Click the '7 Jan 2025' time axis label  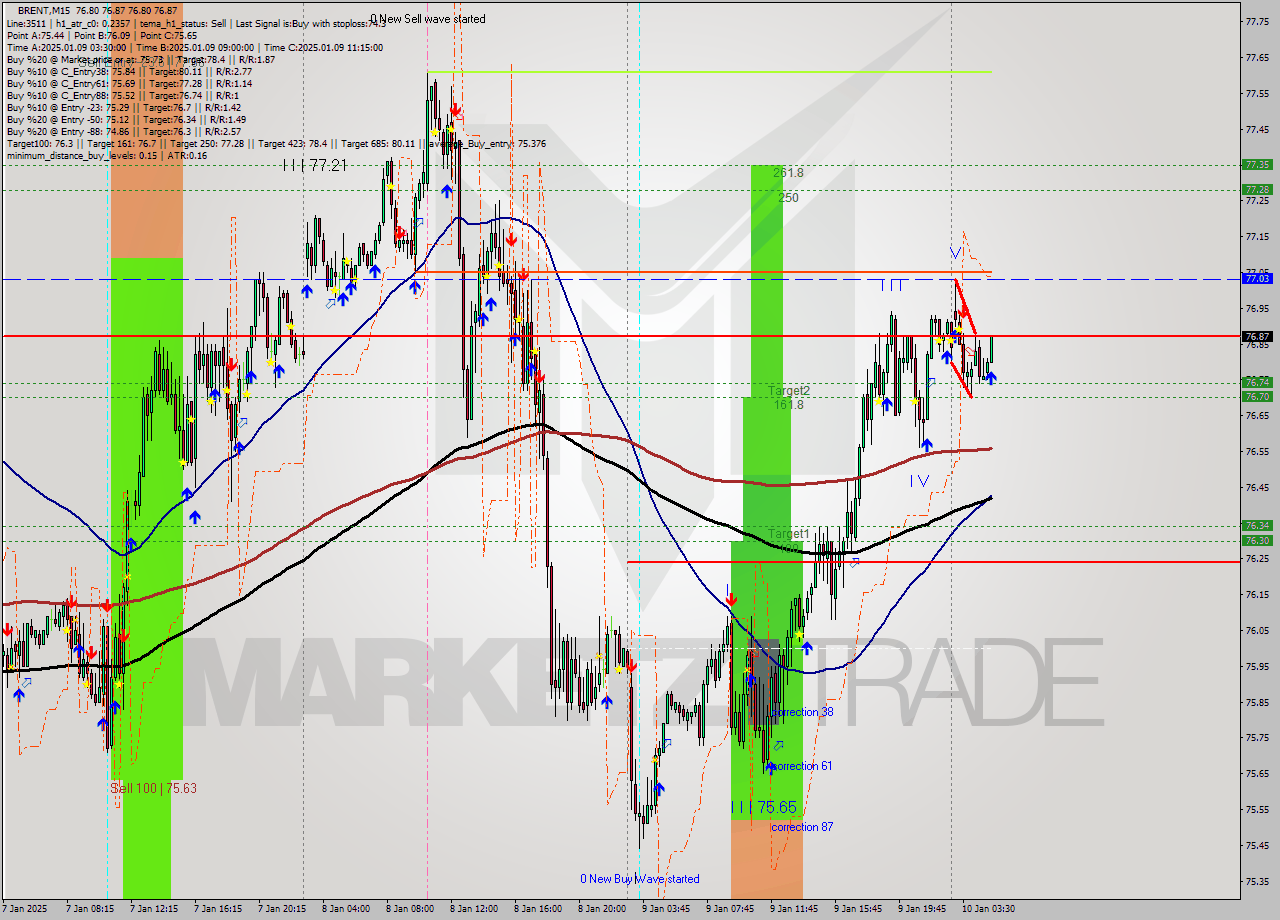(x=25, y=909)
